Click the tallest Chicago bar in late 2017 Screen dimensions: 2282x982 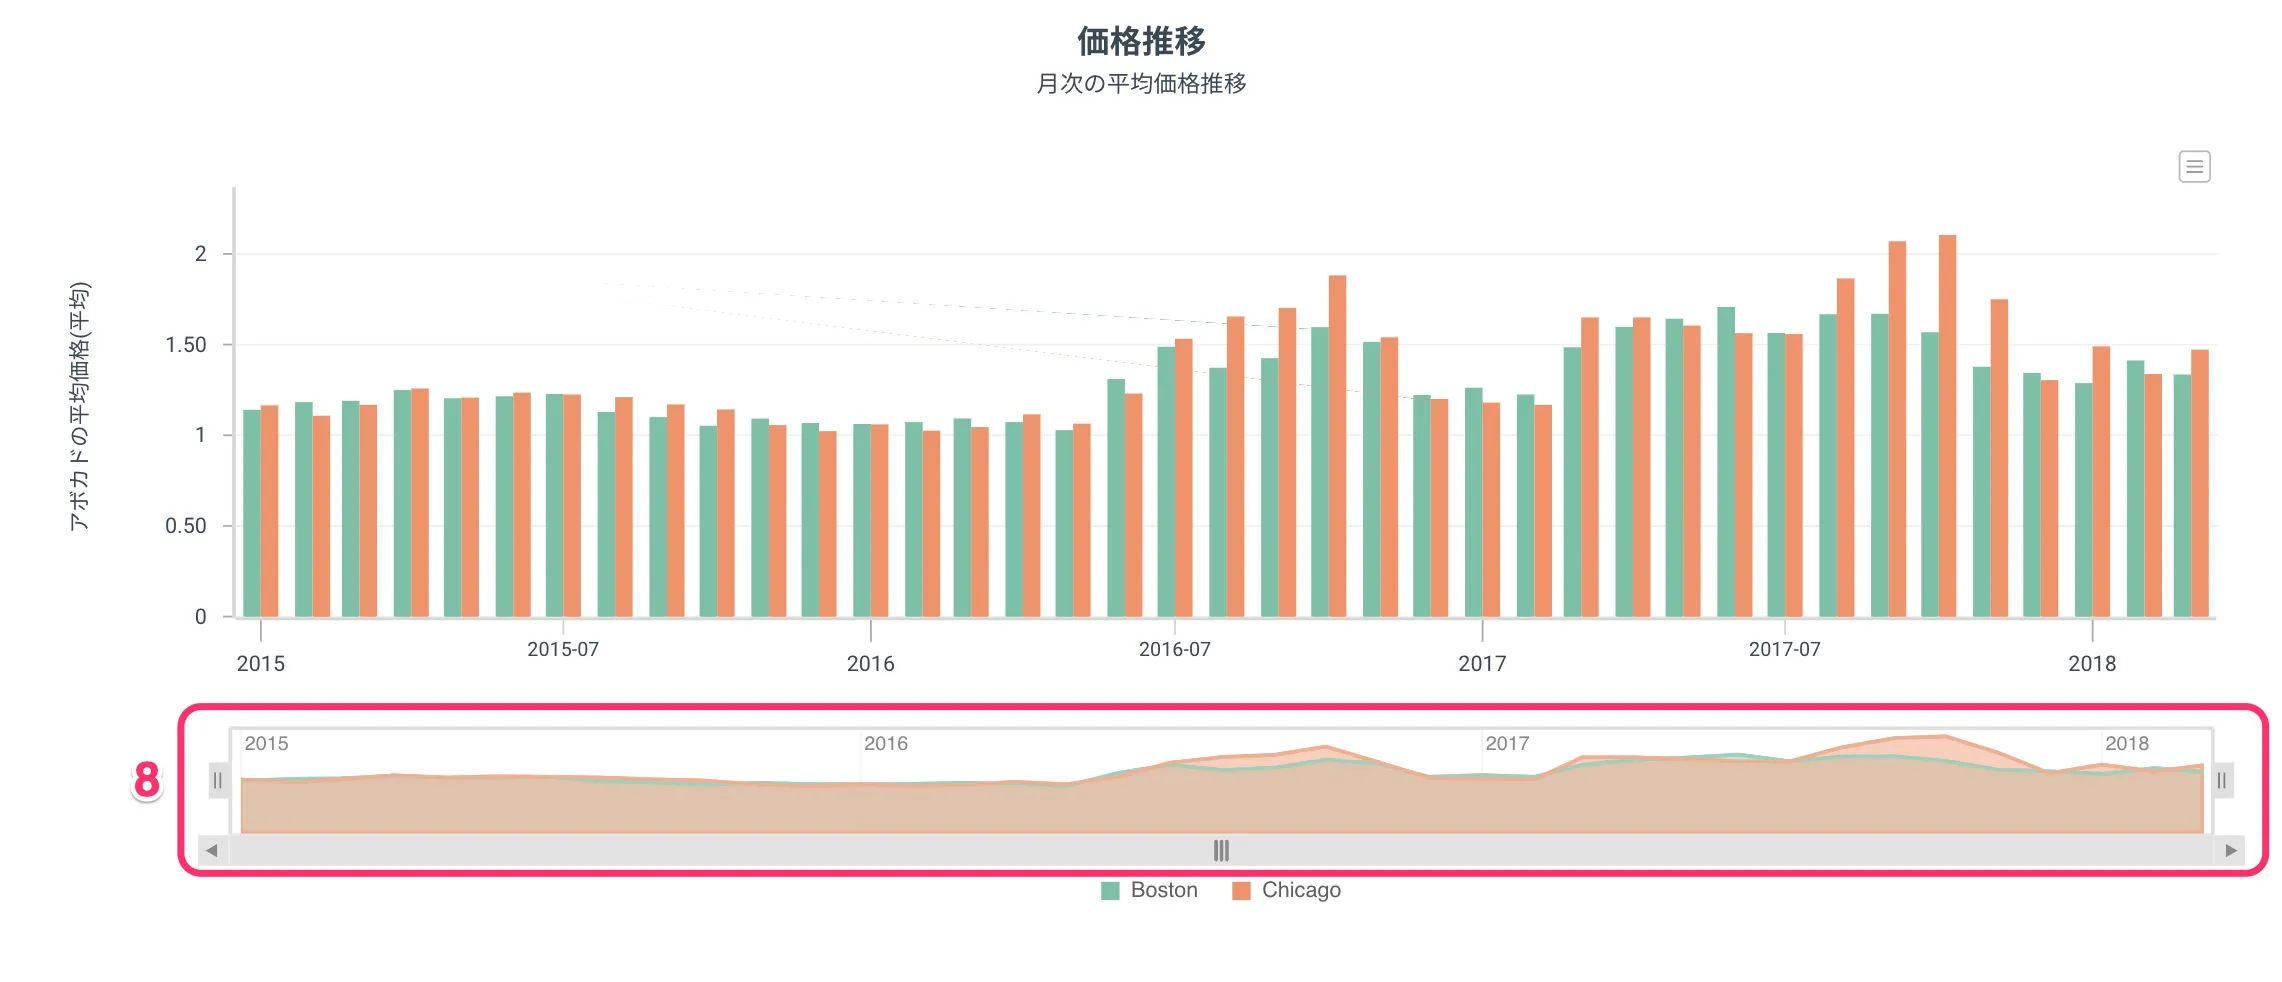[1947, 426]
